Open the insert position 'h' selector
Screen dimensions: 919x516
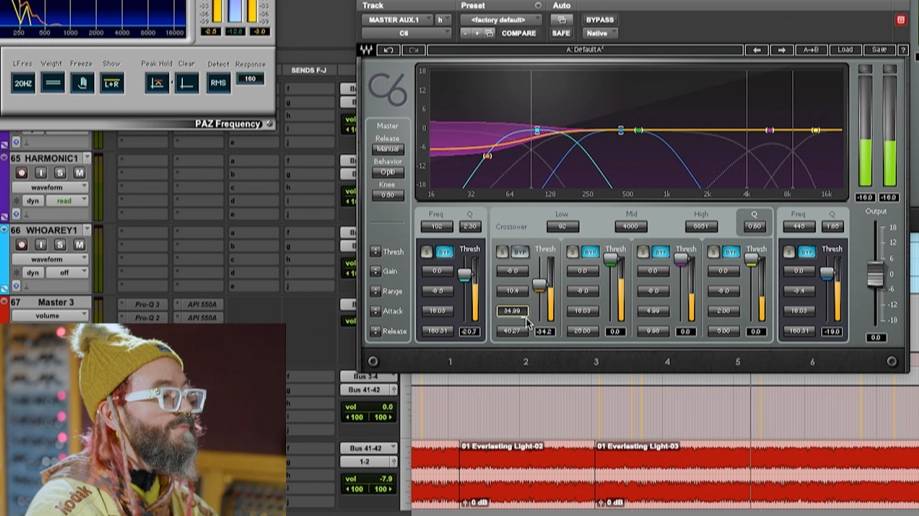pos(443,19)
